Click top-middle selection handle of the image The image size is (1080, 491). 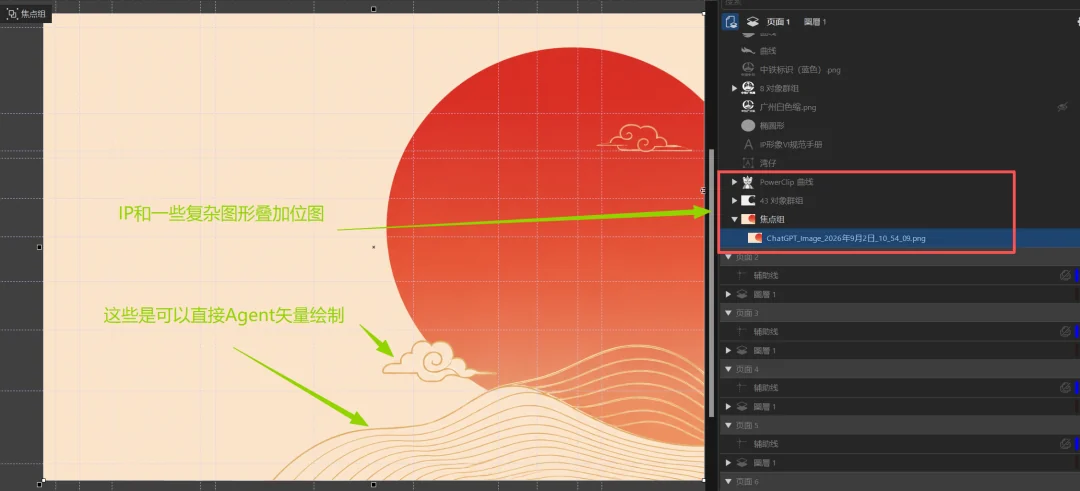374,9
